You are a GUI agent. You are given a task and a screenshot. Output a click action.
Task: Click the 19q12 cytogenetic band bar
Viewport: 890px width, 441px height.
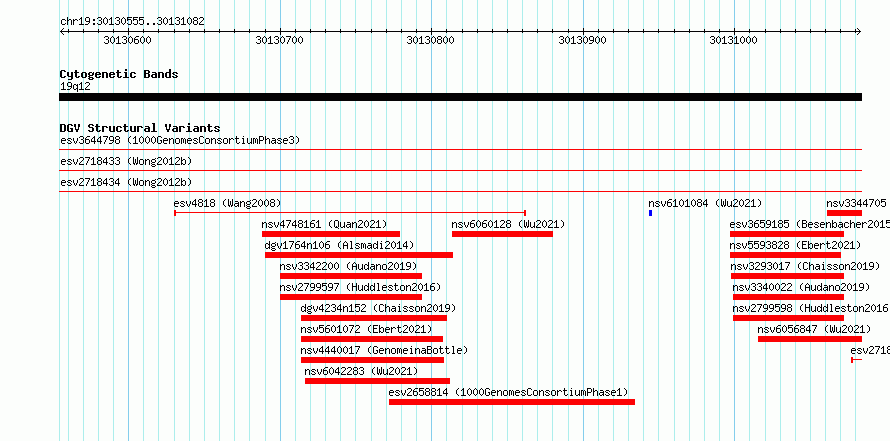tap(460, 97)
